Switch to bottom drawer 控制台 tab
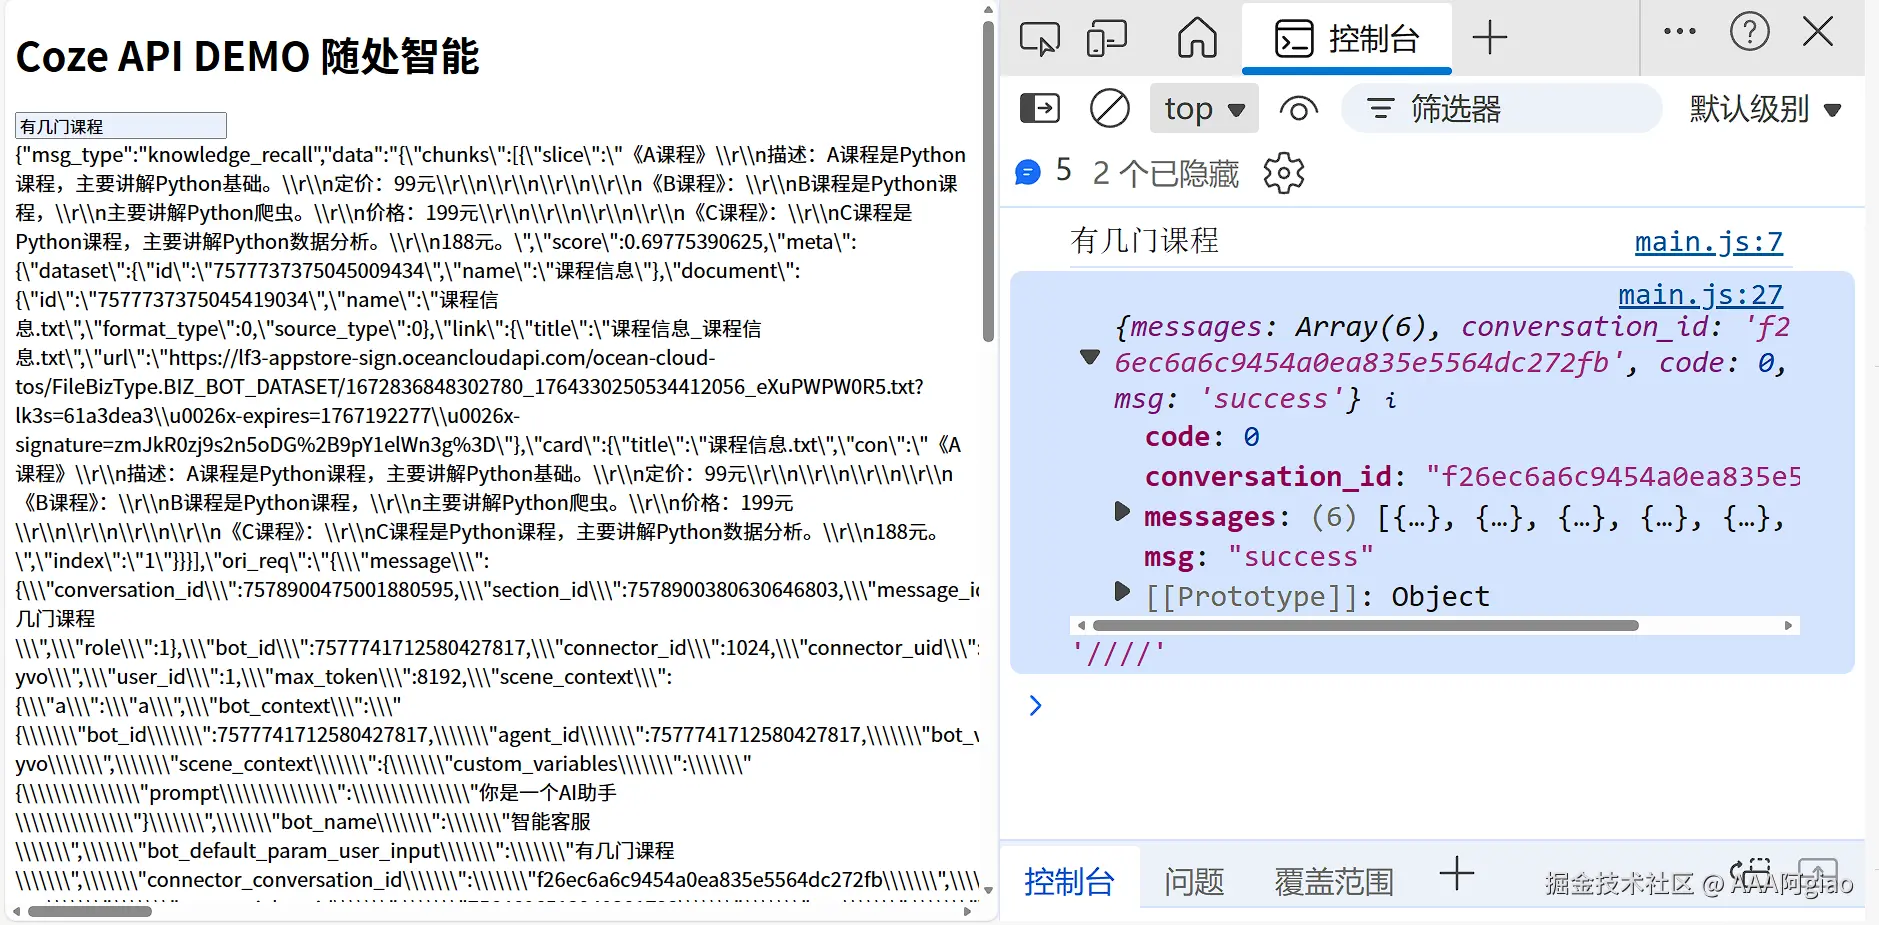This screenshot has width=1879, height=925. [x=1069, y=881]
